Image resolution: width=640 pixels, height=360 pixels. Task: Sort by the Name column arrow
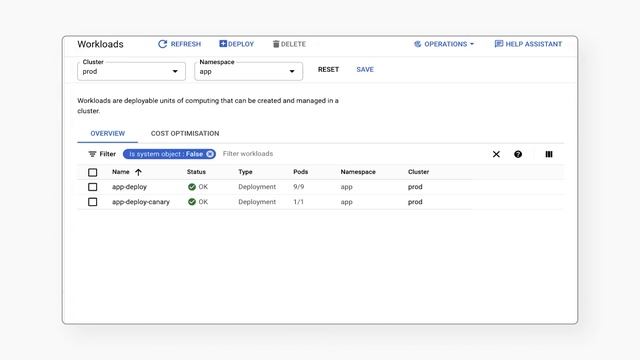[x=138, y=172]
